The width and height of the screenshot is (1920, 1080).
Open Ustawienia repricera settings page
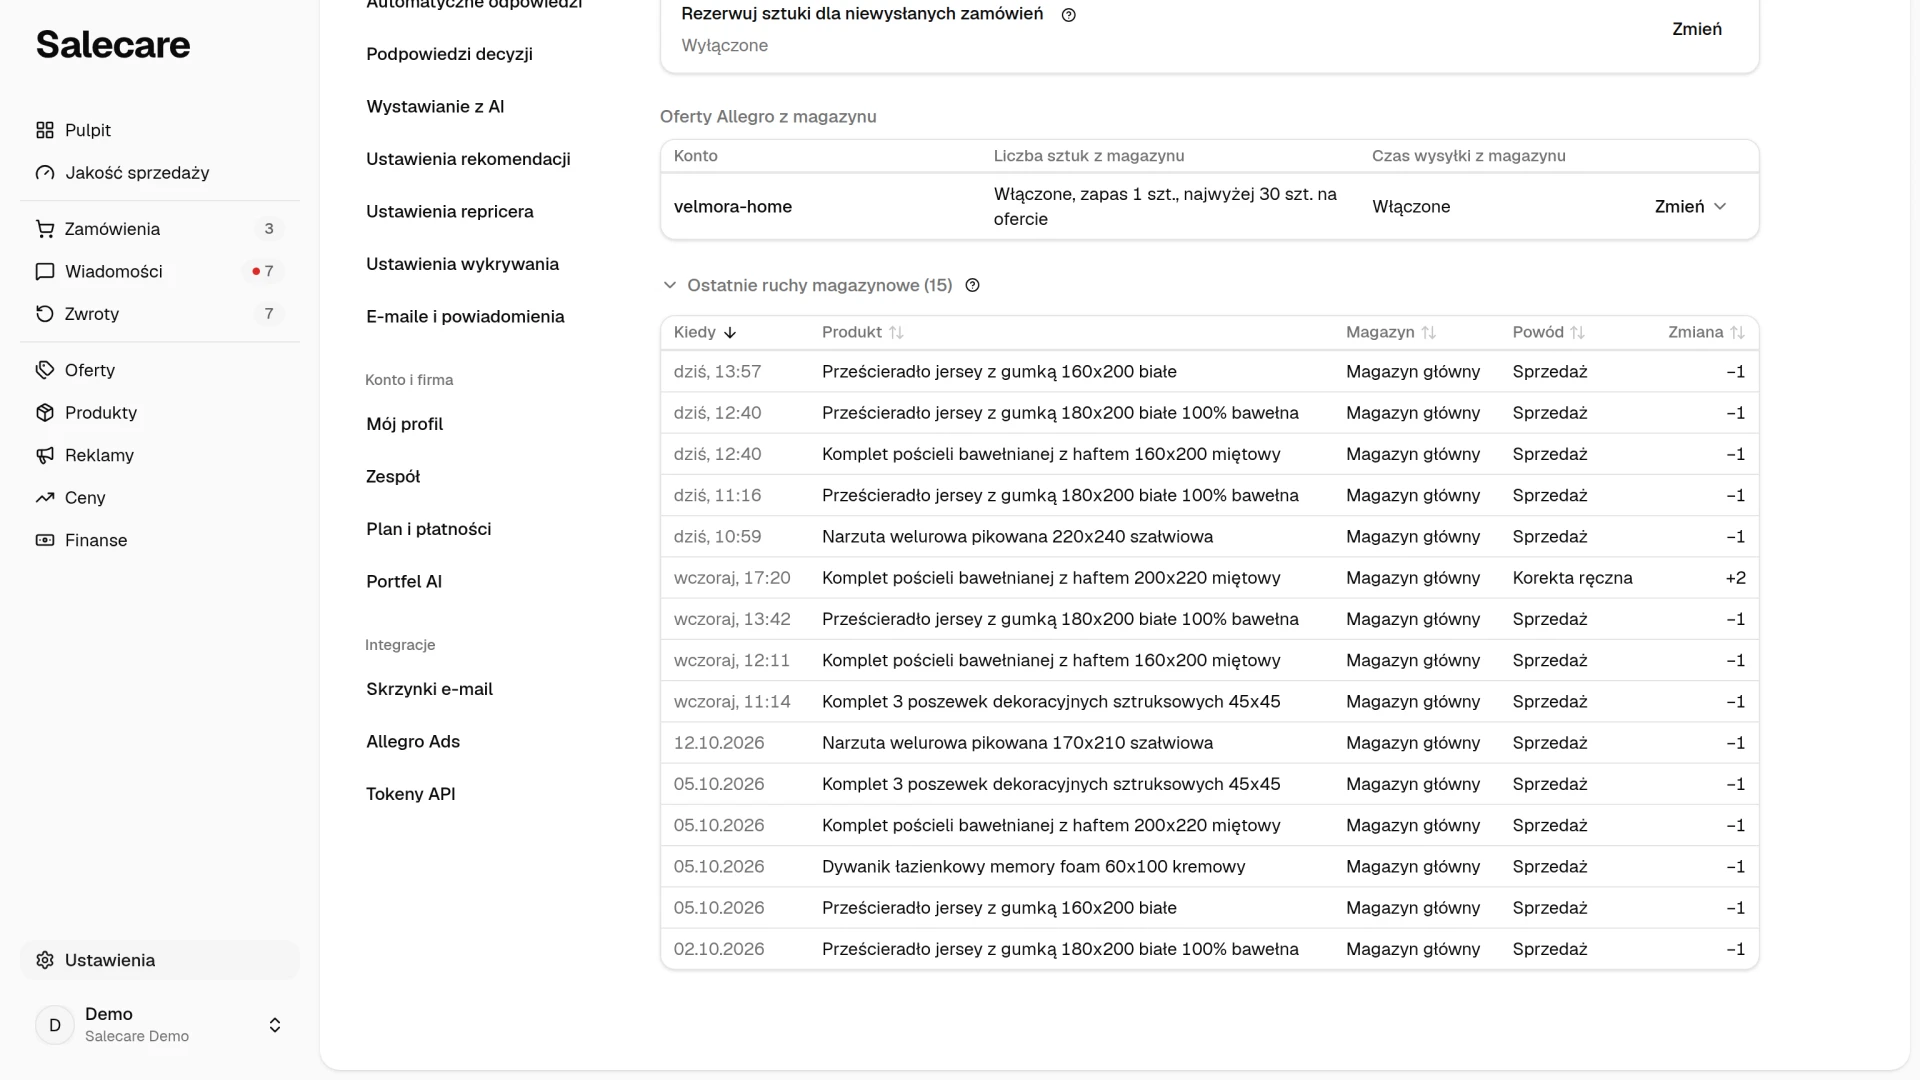450,212
